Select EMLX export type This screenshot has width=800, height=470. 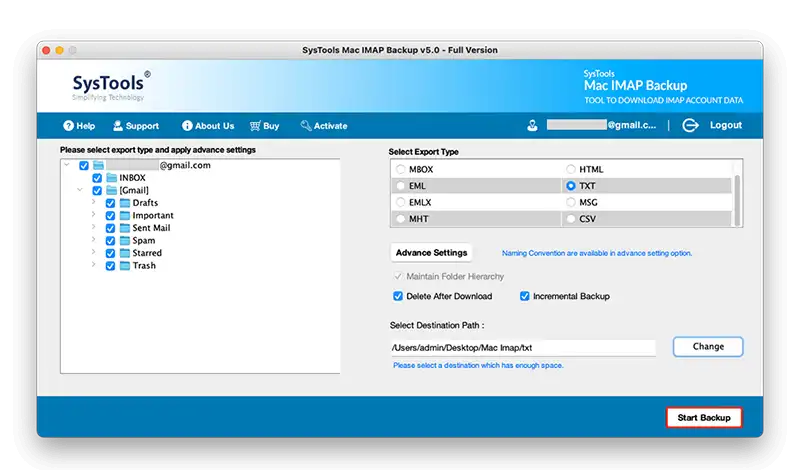coord(401,202)
